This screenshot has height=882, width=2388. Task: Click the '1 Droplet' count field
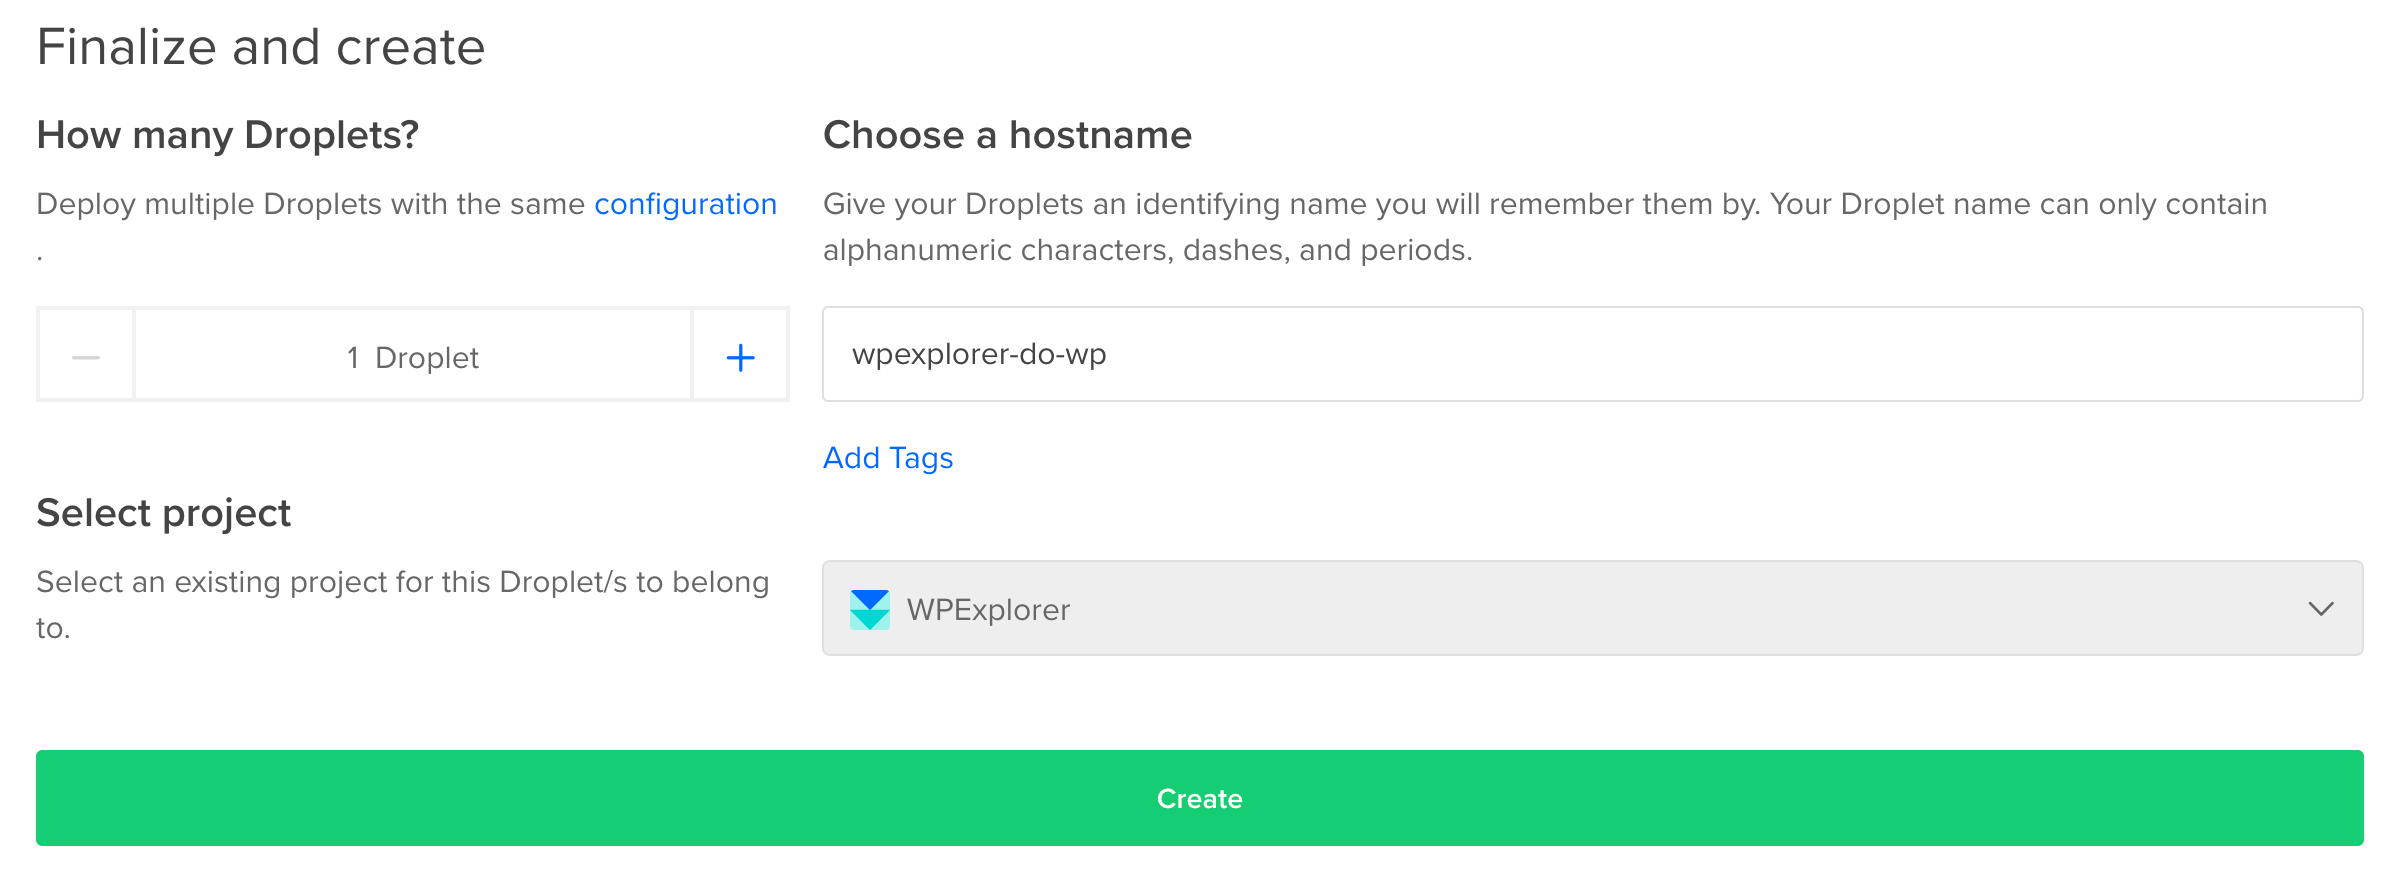(412, 357)
